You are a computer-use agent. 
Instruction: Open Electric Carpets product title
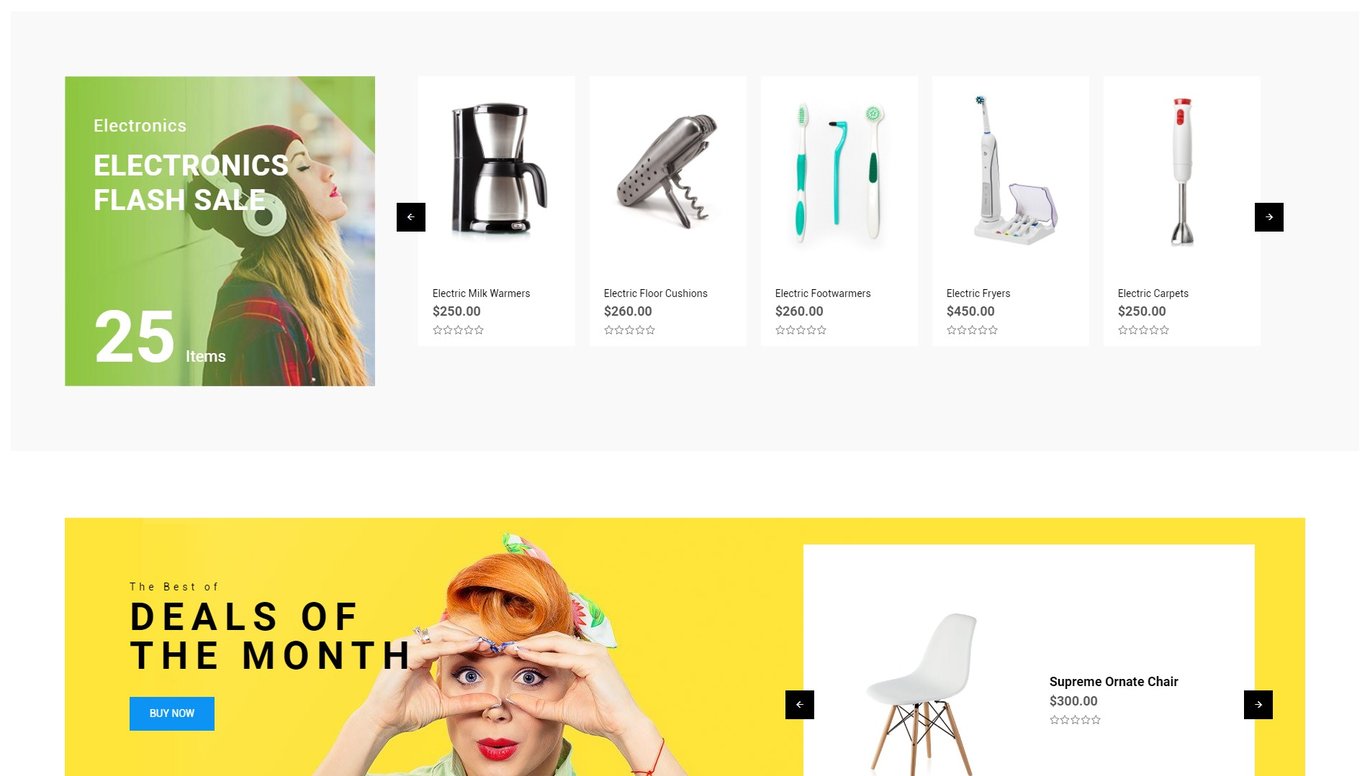[x=1153, y=293]
